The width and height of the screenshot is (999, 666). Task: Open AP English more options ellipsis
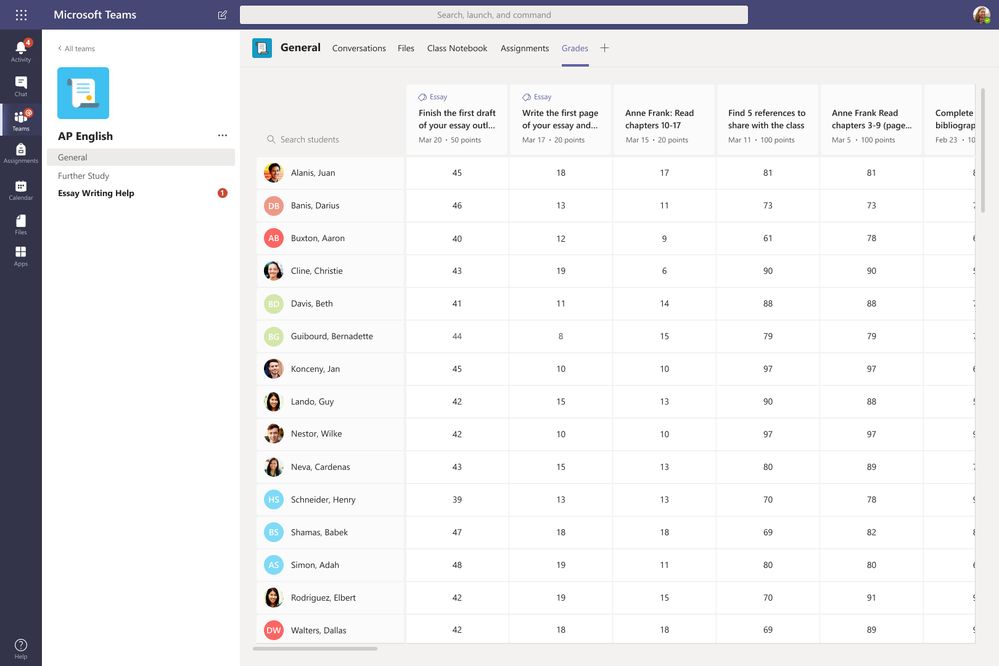coord(222,135)
